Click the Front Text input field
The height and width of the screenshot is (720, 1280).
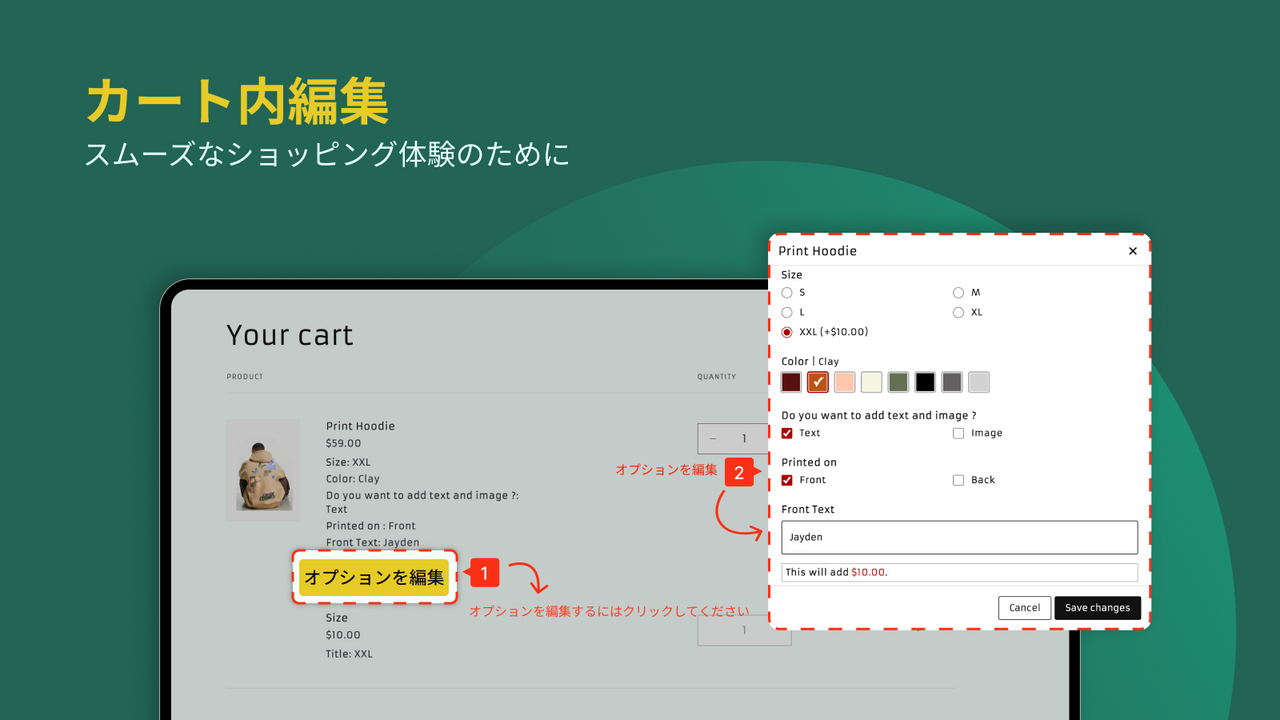pyautogui.click(x=959, y=537)
